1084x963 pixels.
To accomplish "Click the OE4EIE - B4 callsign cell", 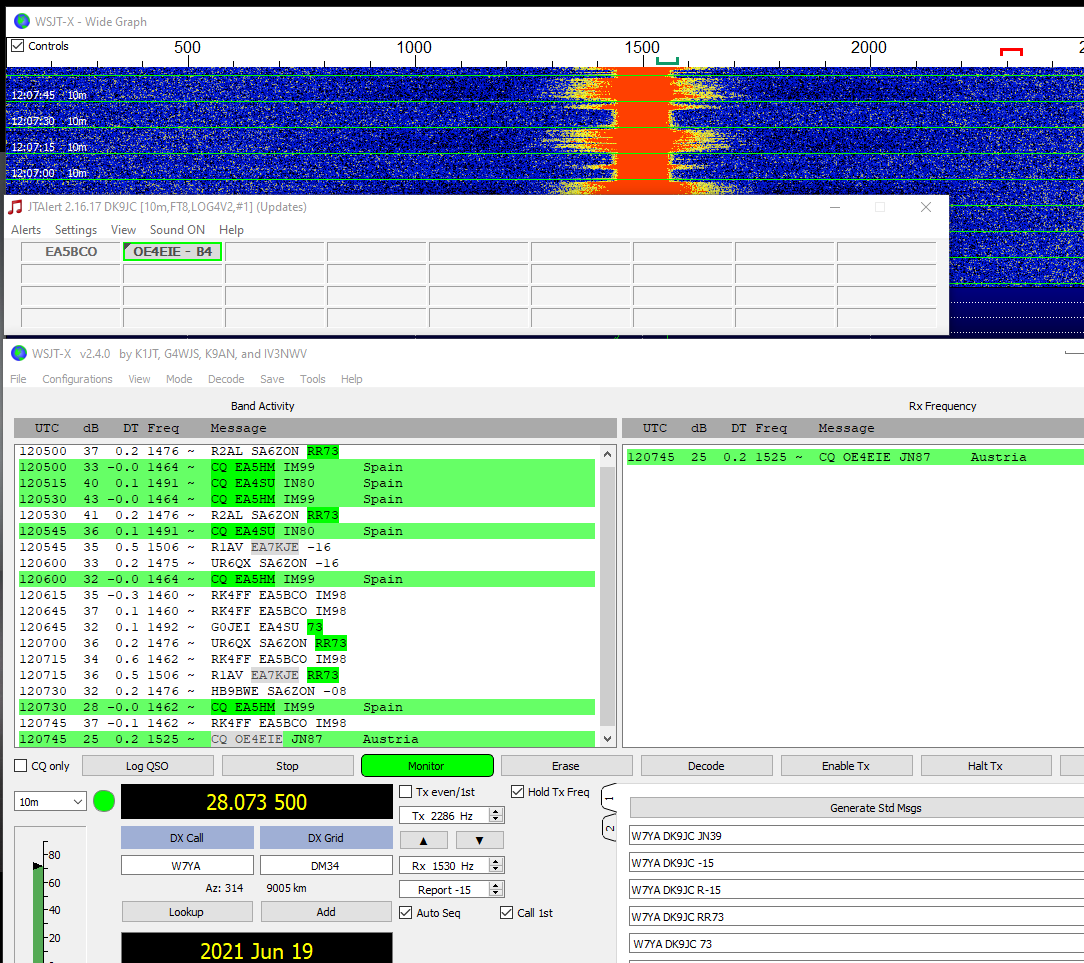I will (x=172, y=252).
